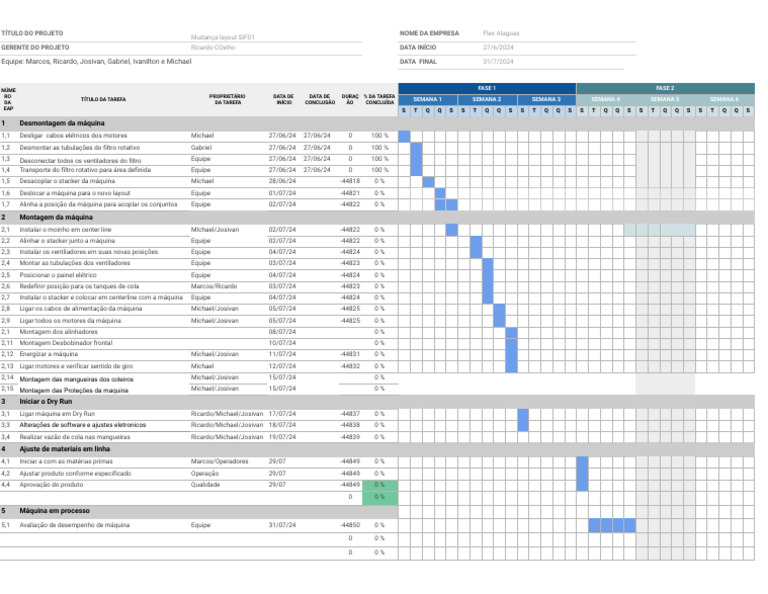The height and width of the screenshot is (594, 768).
Task: Select the duration value '-44818'
Action: coord(350,181)
